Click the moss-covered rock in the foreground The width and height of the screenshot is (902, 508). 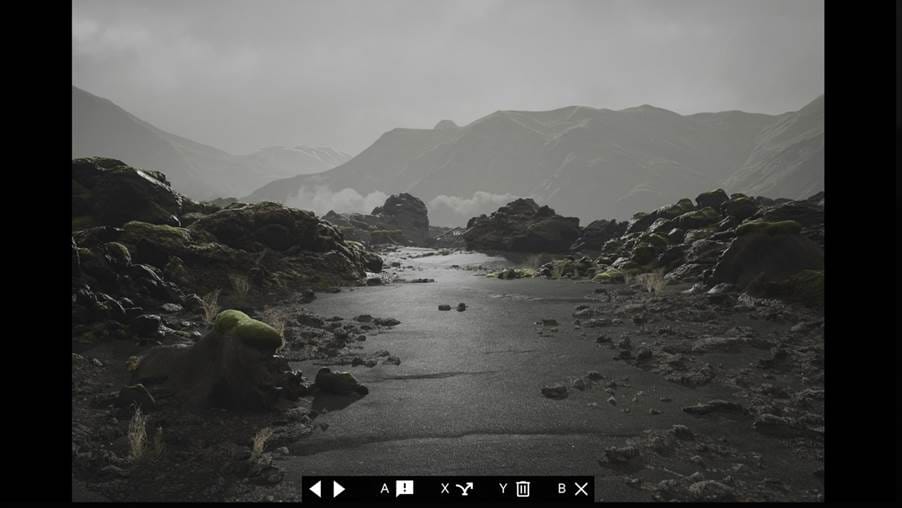[246, 331]
